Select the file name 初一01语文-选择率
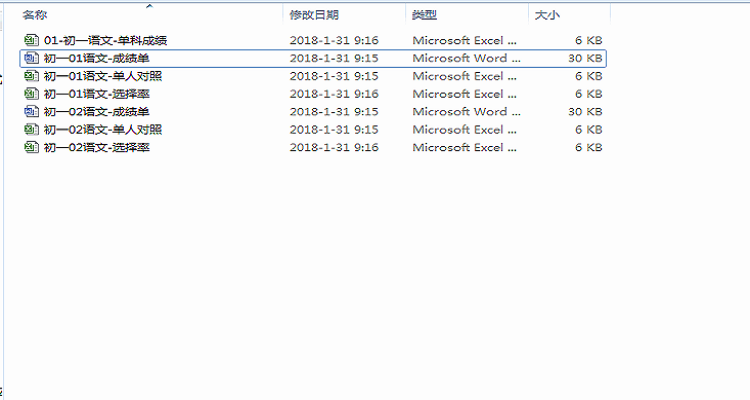 coord(97,94)
